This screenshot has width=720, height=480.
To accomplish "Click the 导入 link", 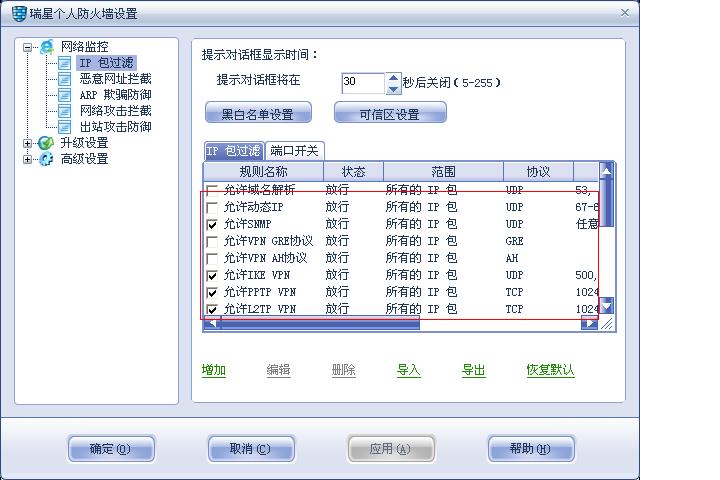I will coord(409,370).
